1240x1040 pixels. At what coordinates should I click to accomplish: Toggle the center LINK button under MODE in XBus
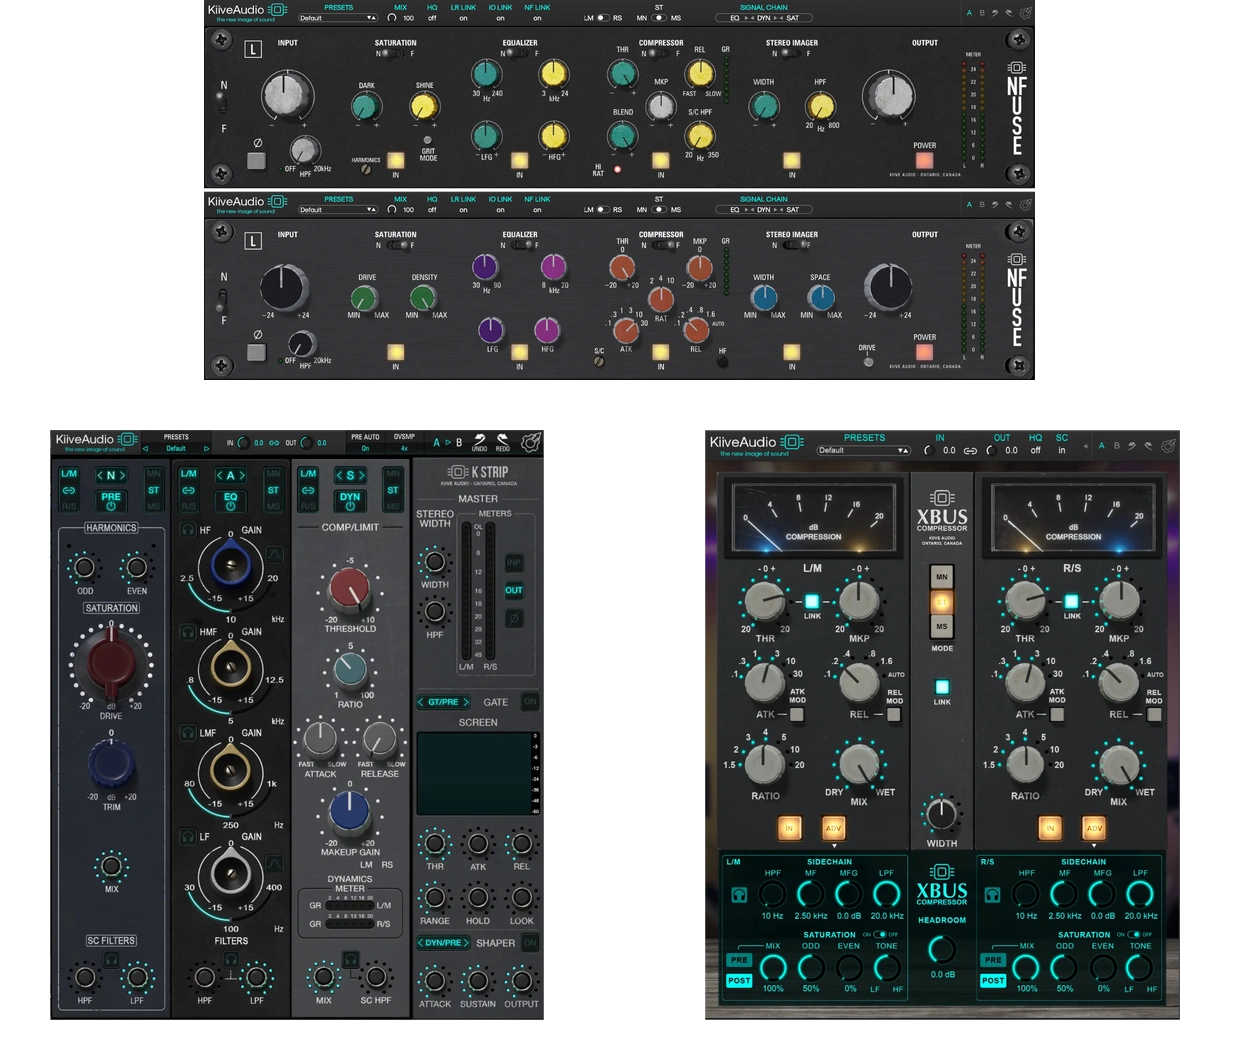(942, 687)
